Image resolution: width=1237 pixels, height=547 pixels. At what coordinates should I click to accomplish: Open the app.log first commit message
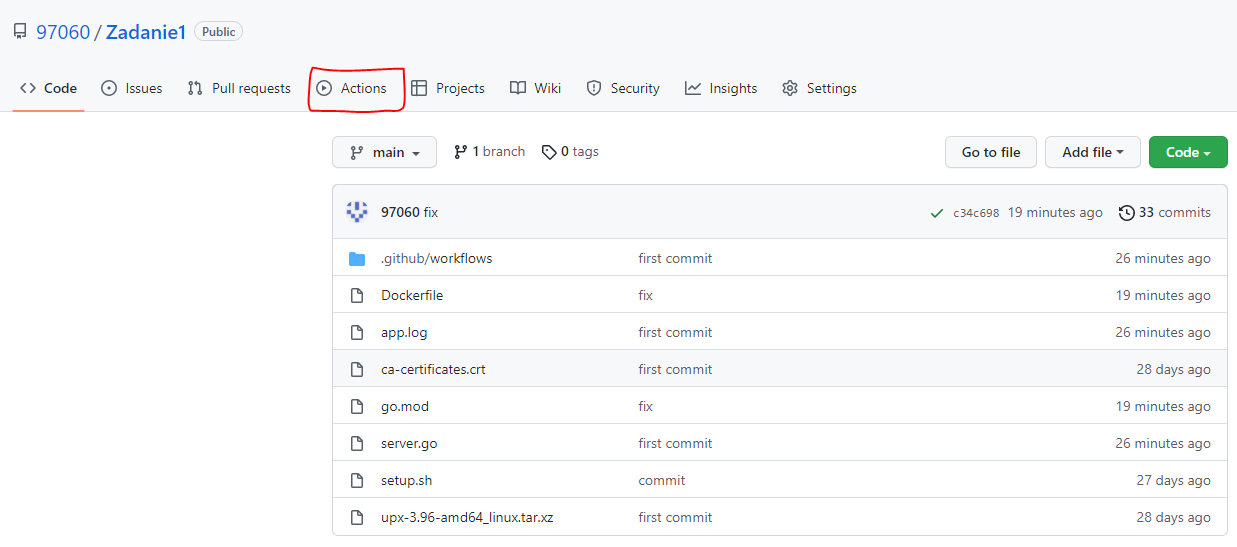pyautogui.click(x=676, y=333)
